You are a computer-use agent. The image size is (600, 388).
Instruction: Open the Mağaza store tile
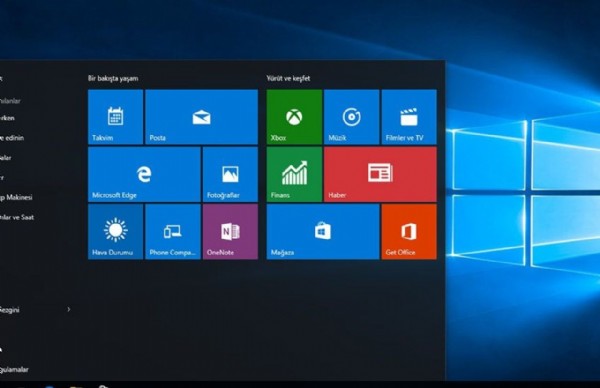click(323, 232)
